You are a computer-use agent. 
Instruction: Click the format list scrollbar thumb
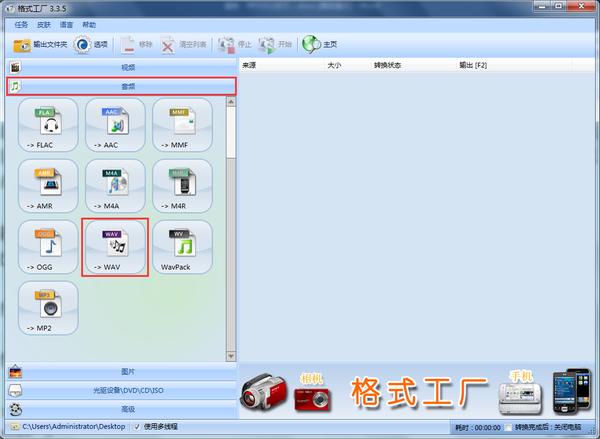pos(231,132)
